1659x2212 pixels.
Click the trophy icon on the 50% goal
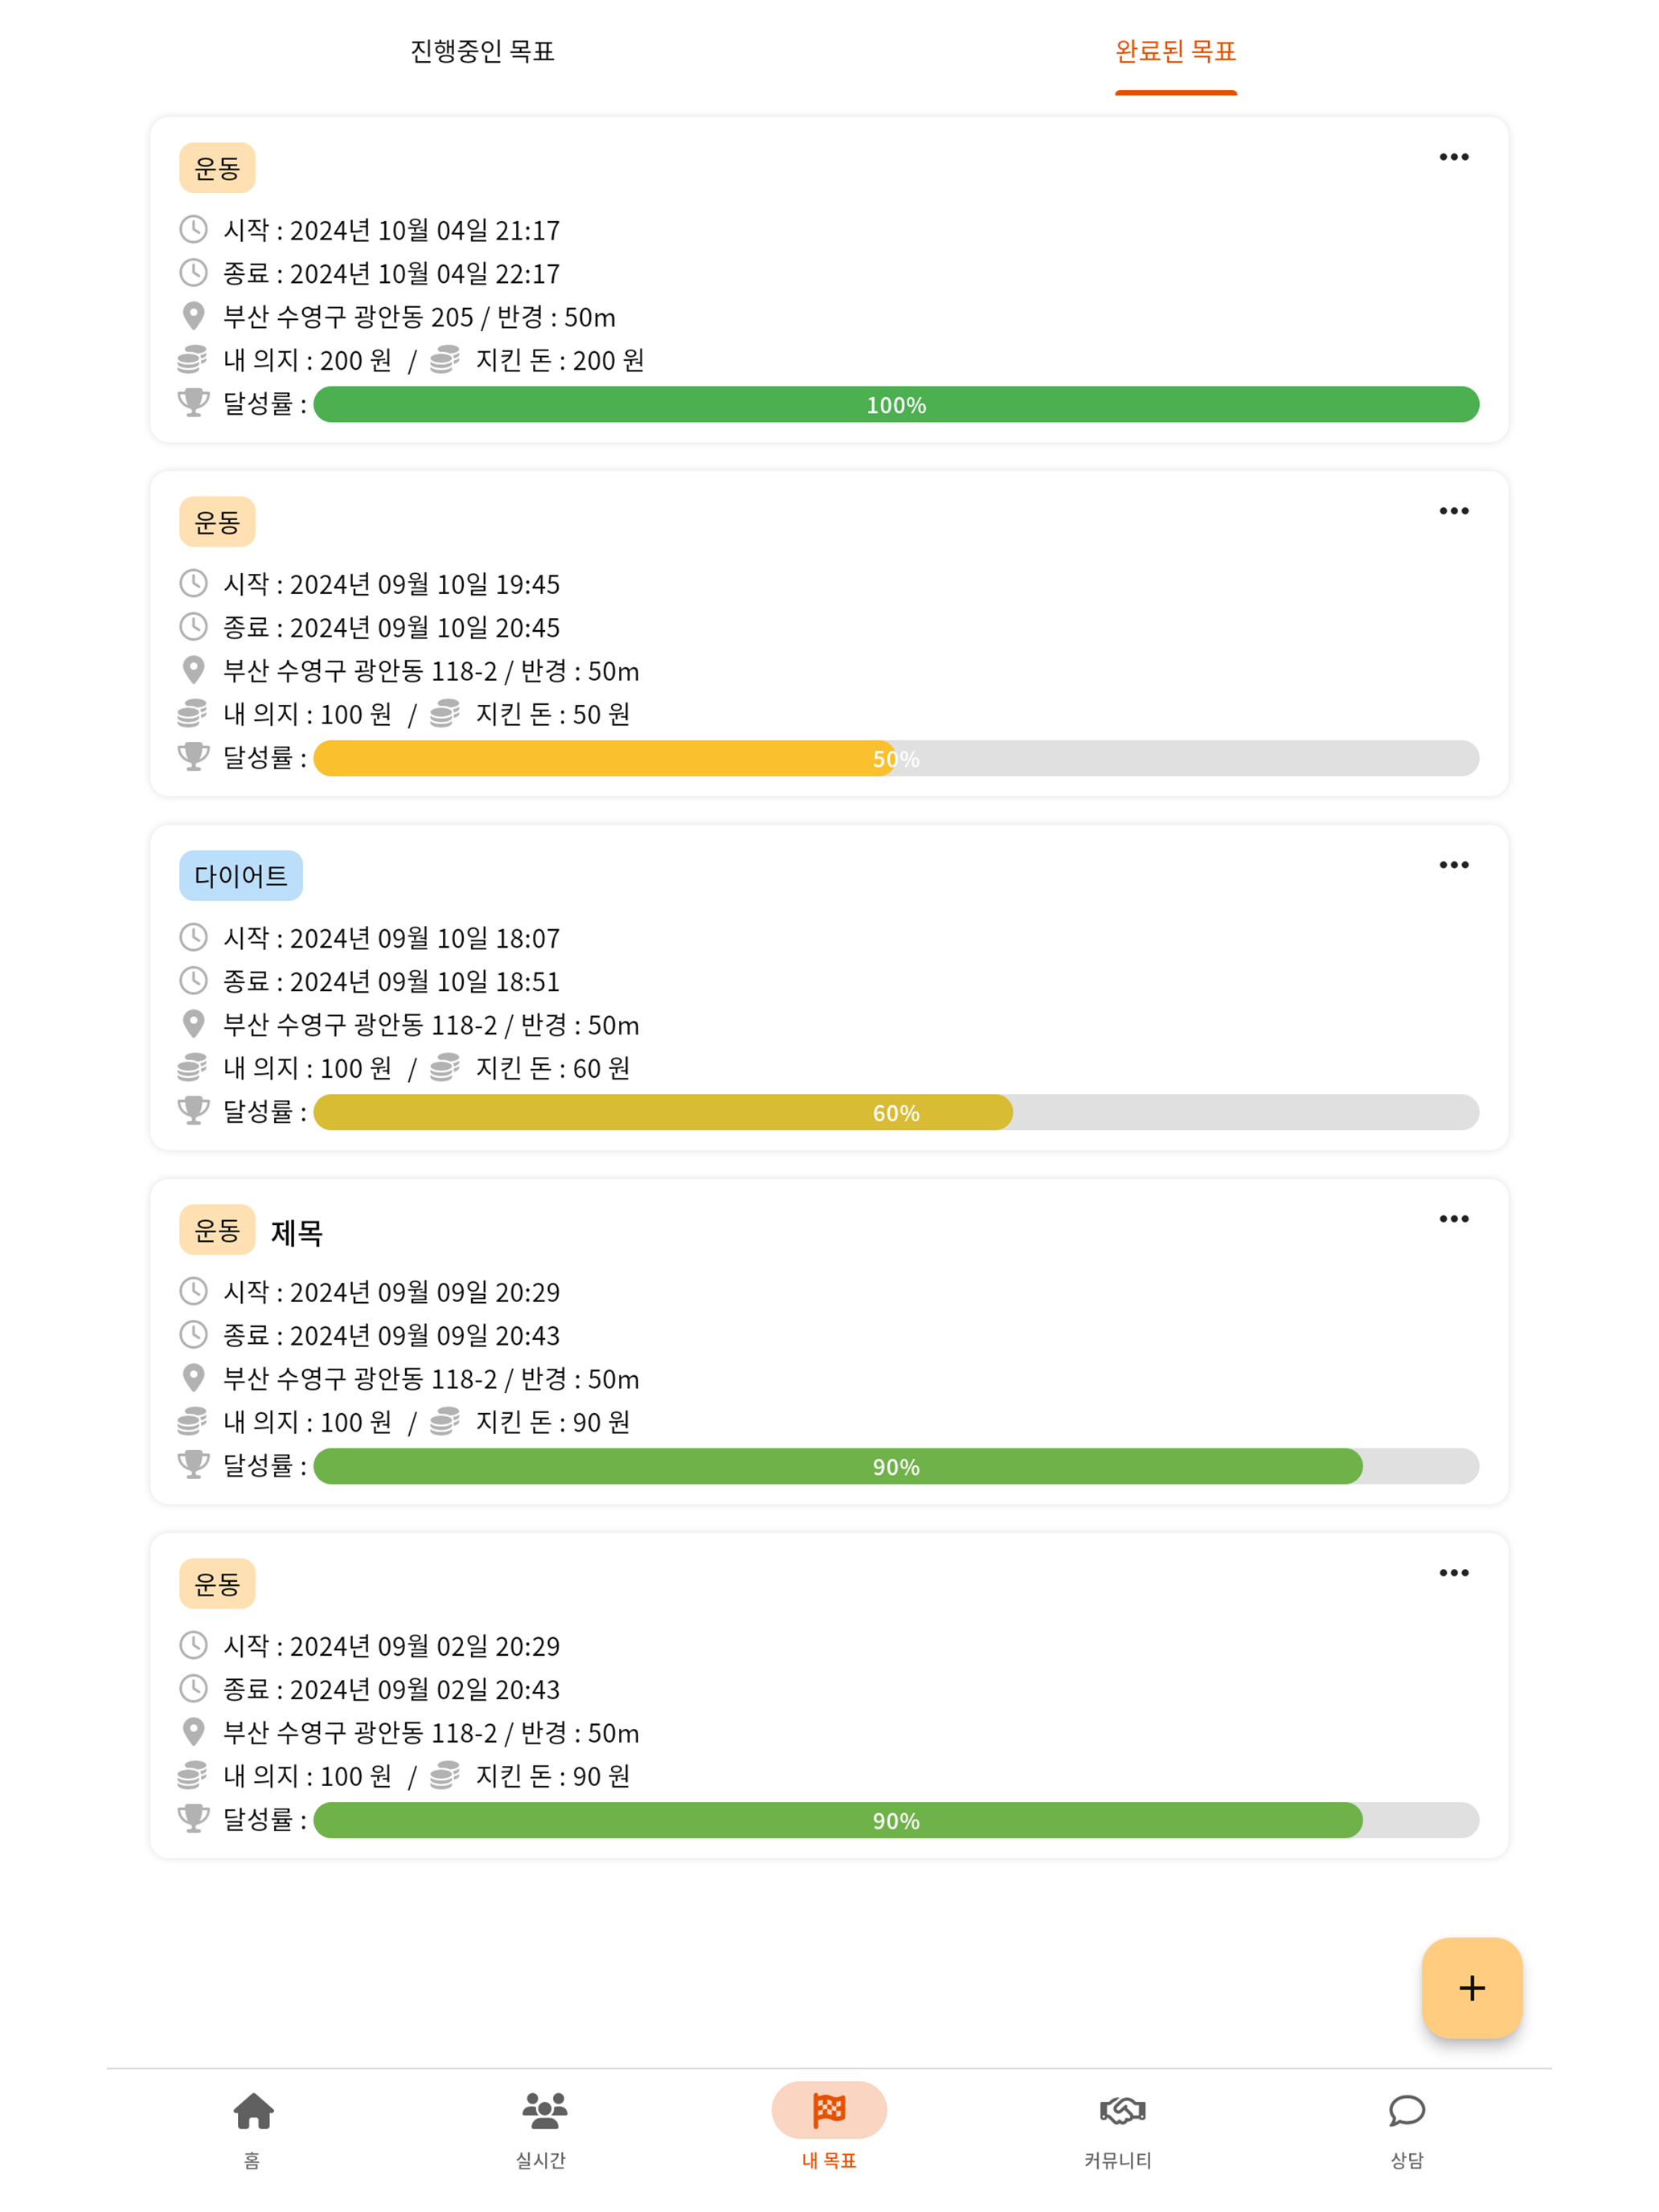click(x=193, y=757)
